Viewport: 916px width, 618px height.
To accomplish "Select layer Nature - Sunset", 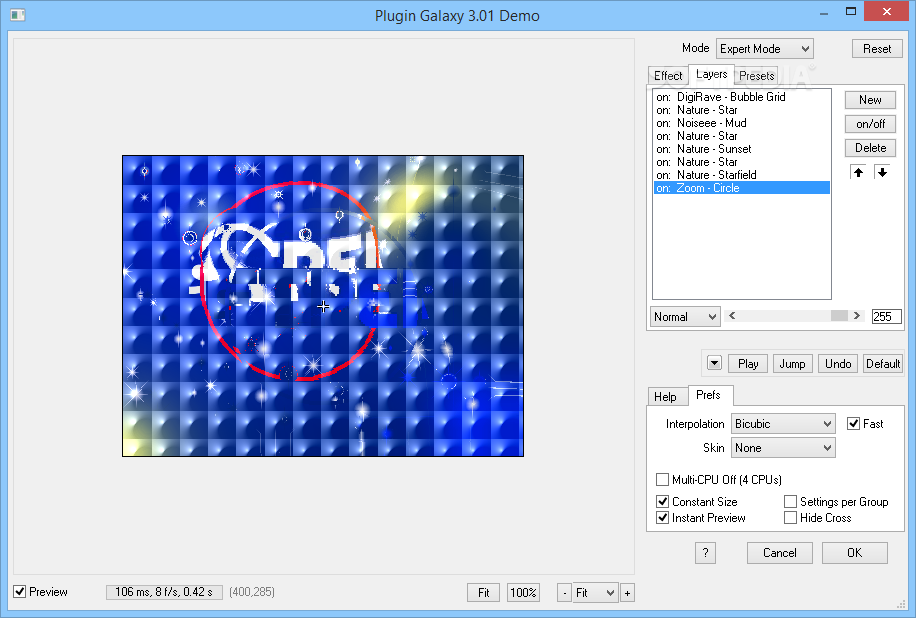I will tap(741, 149).
